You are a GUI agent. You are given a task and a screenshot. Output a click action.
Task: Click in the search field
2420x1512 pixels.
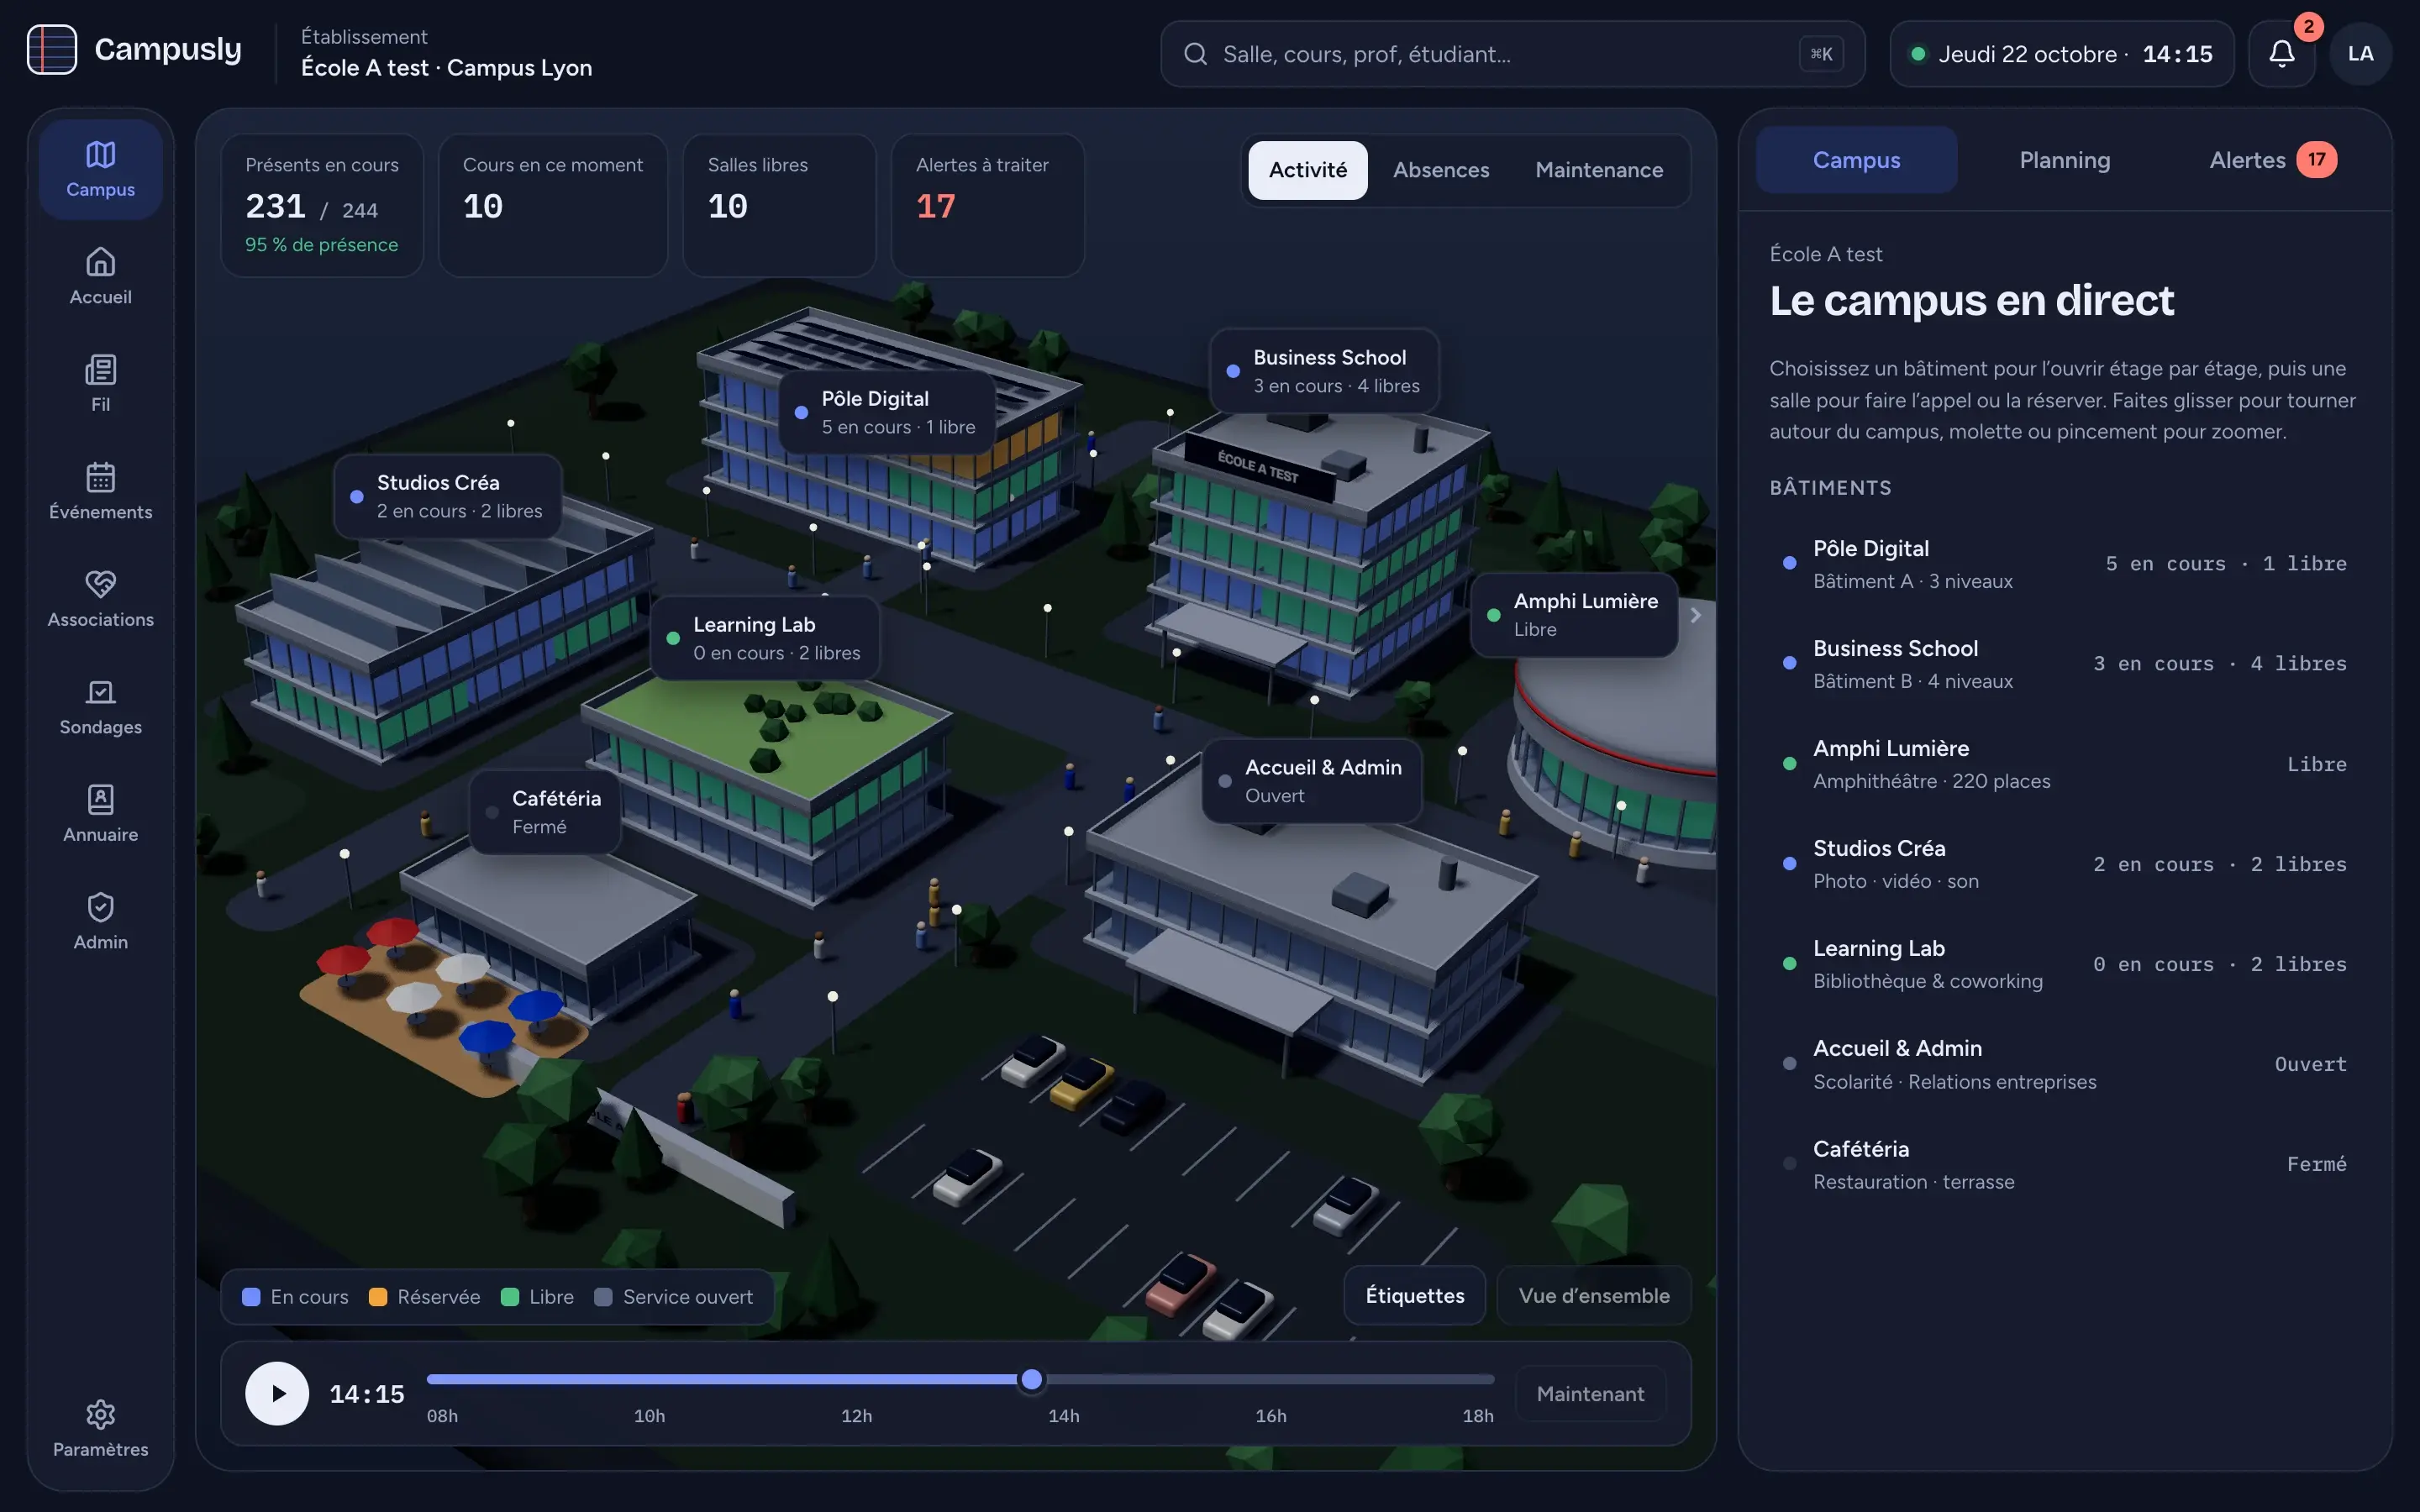[1512, 54]
